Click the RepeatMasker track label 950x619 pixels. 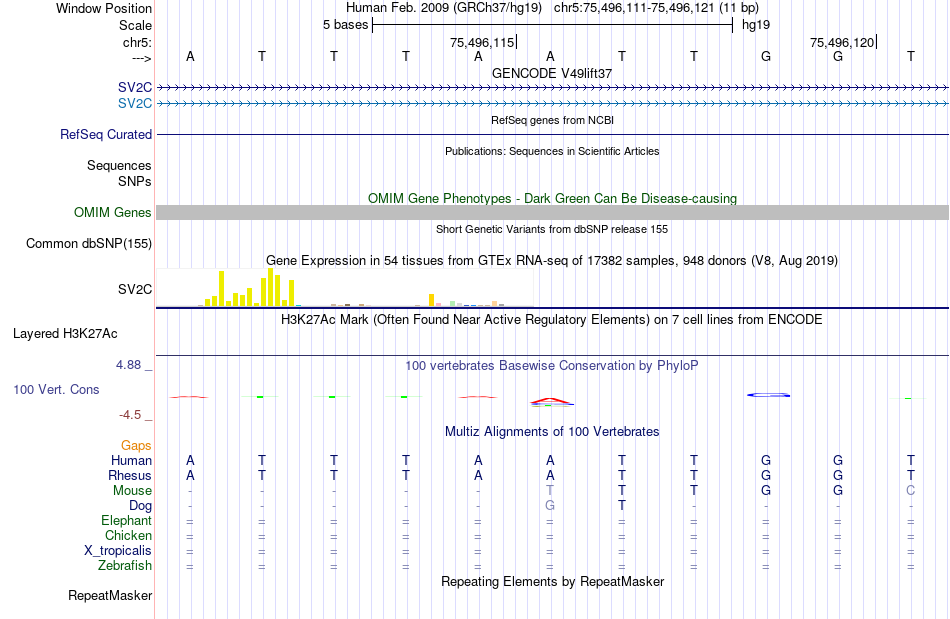point(110,596)
